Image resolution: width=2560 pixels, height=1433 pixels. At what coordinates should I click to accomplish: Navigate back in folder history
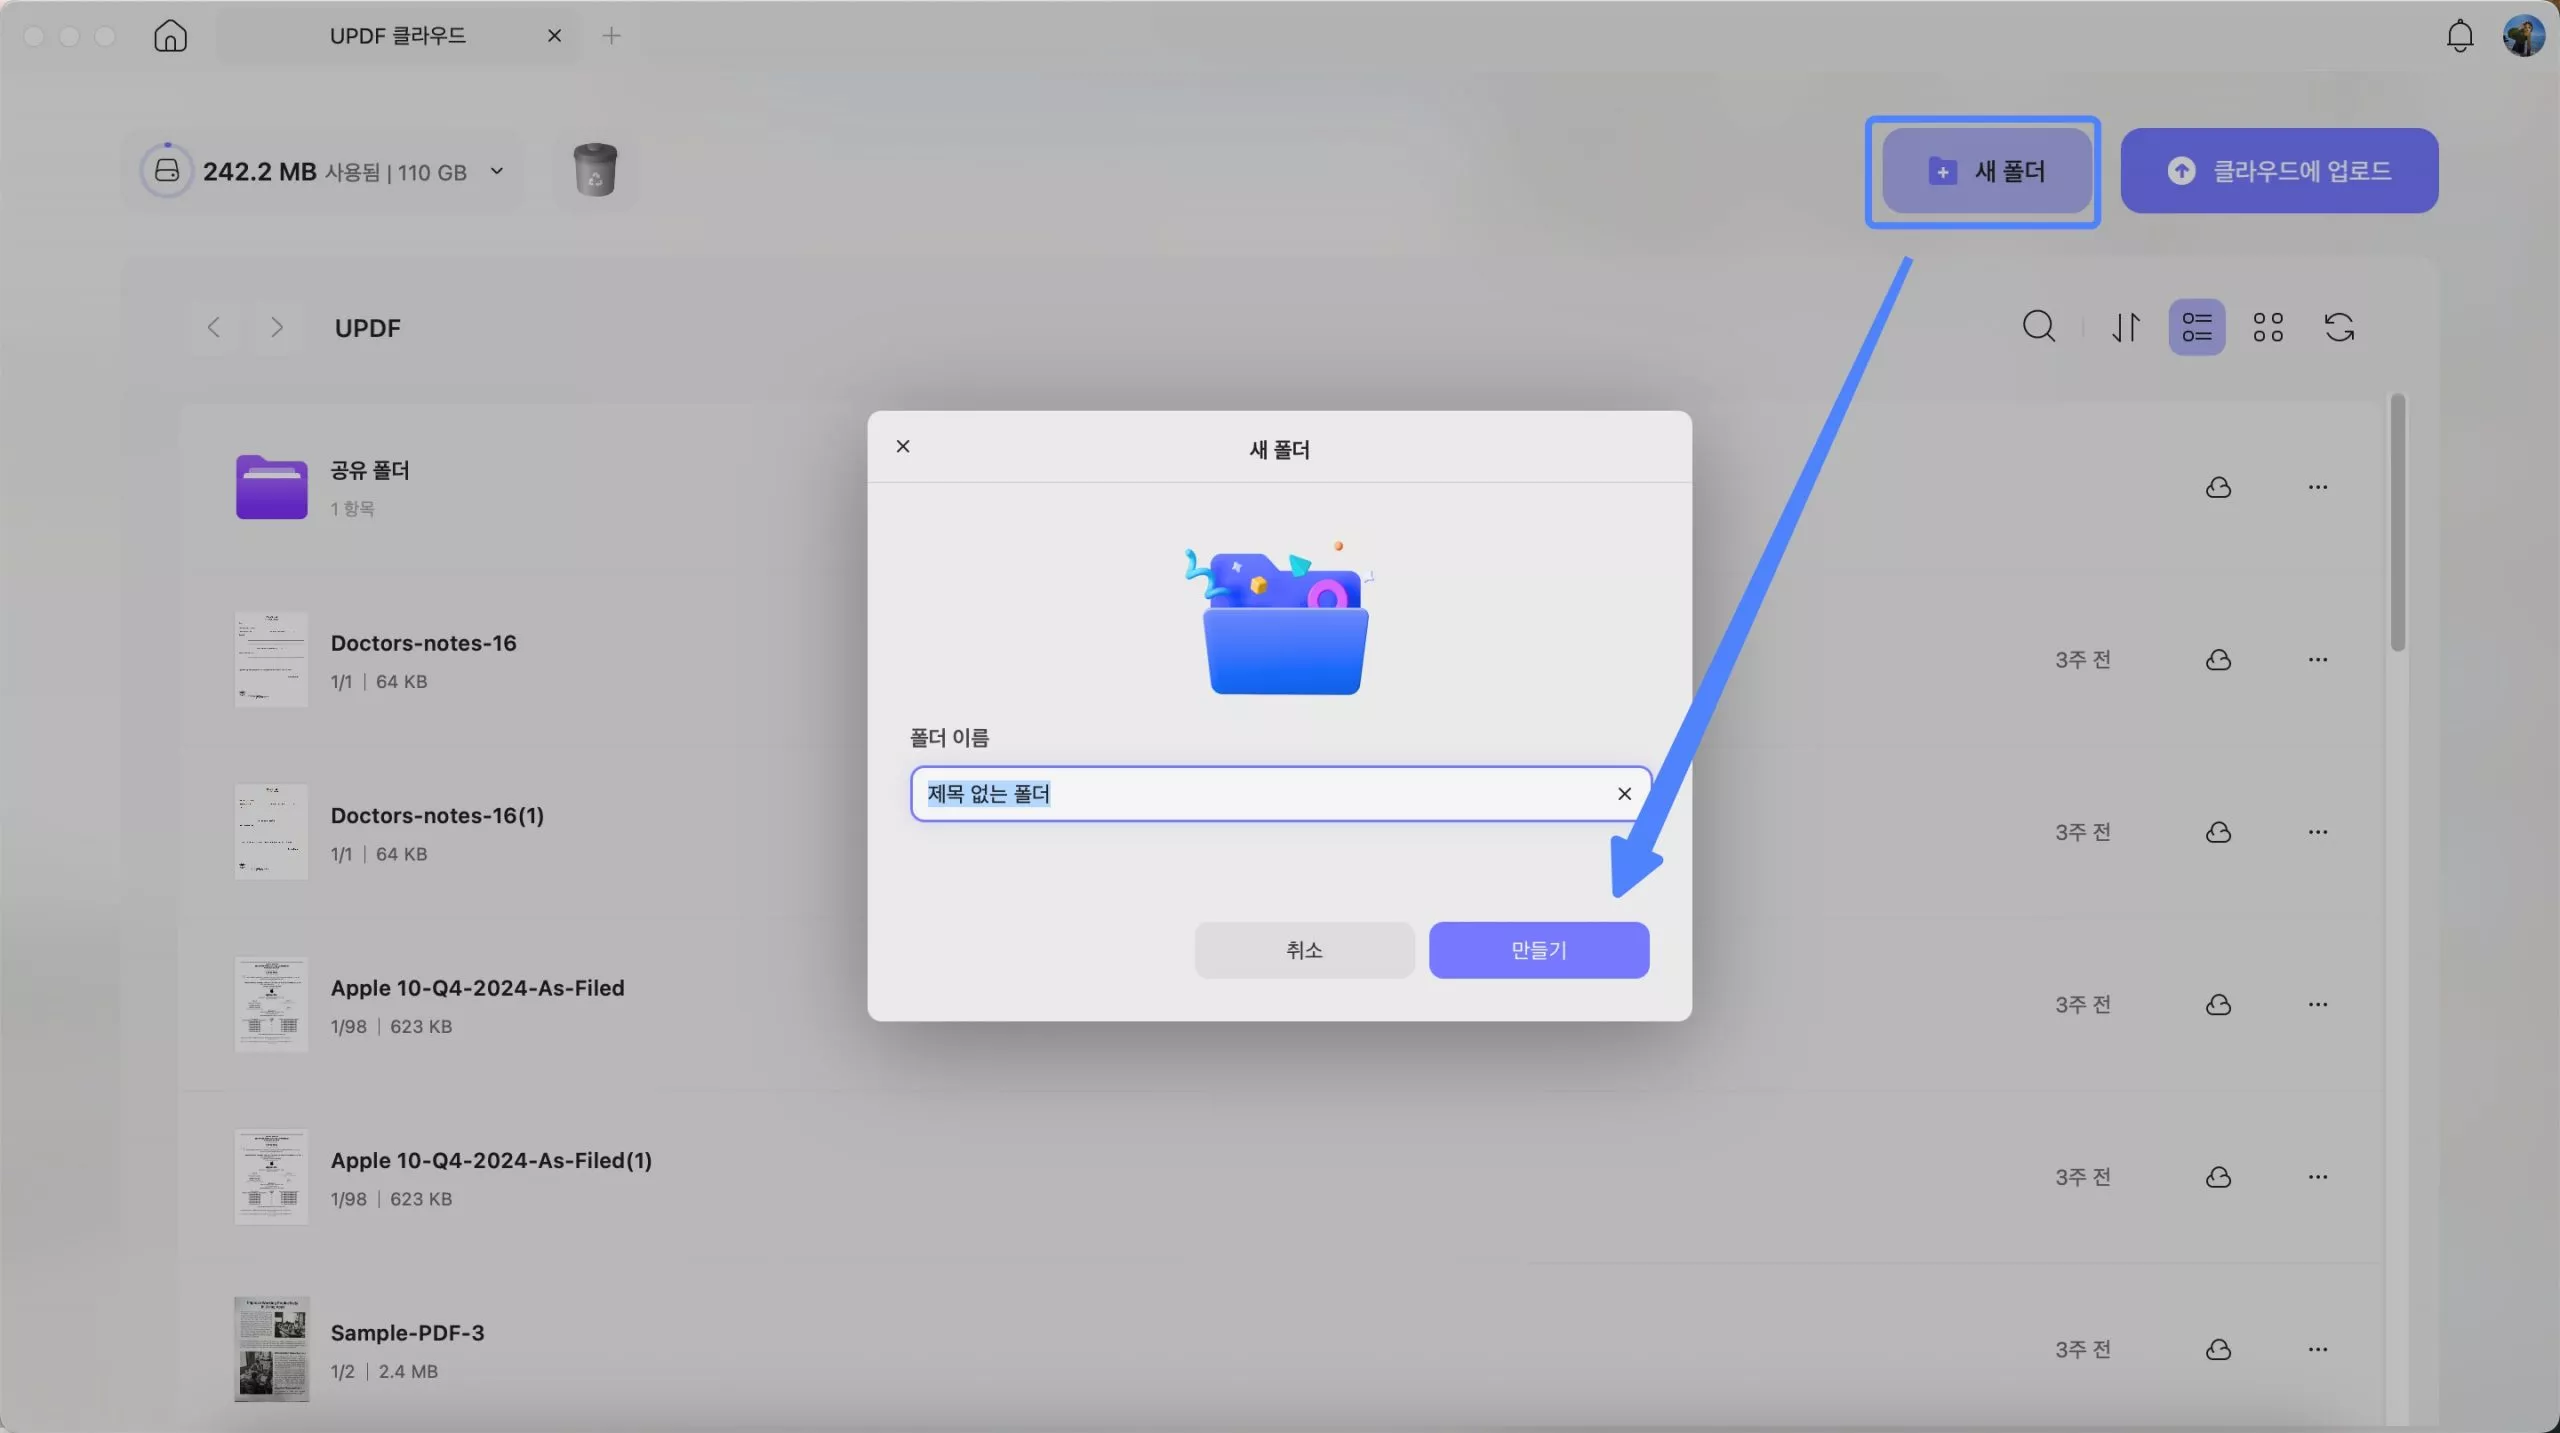[x=213, y=327]
